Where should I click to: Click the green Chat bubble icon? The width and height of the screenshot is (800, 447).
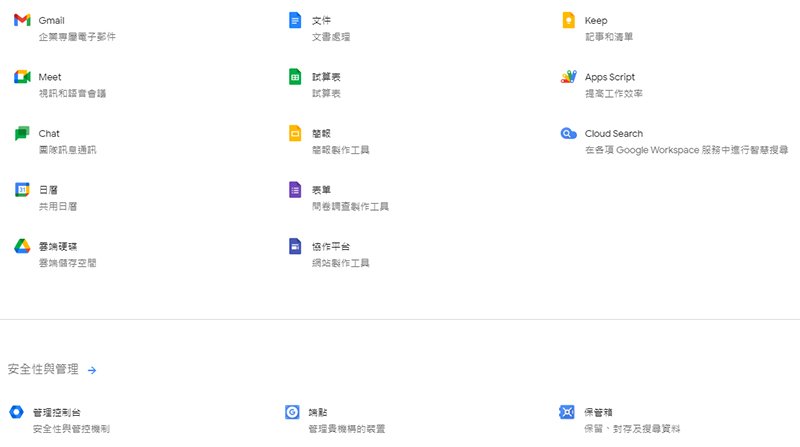pos(21,134)
